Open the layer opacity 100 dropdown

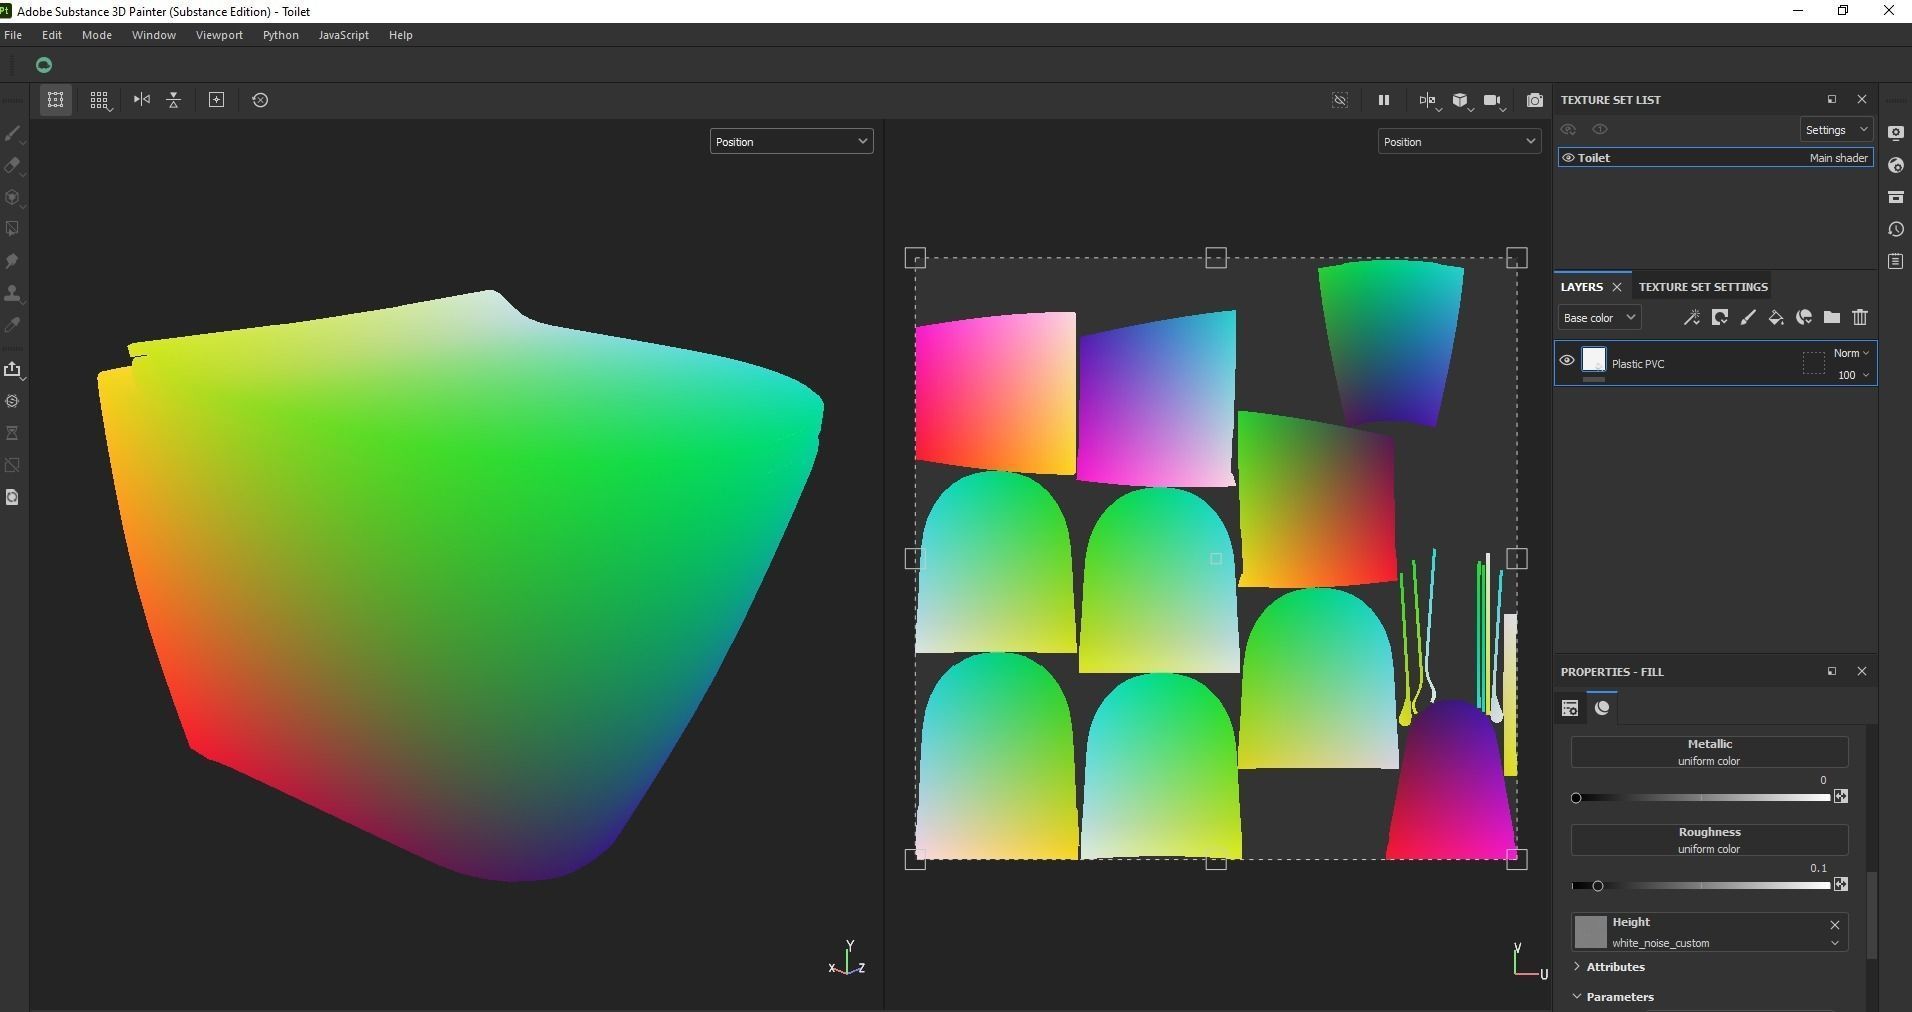point(1853,375)
